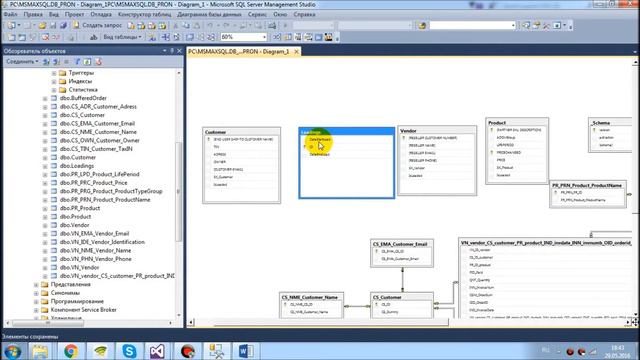Open the Сервис menu
Viewport: 640px width, 360px height.
point(257,14)
